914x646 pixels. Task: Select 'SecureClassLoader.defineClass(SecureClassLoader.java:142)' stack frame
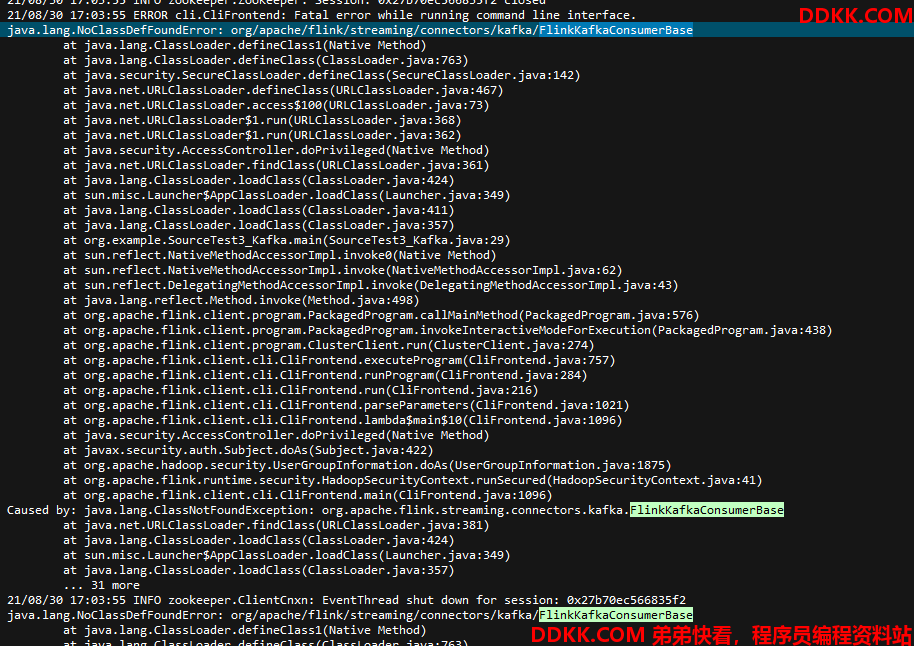(x=322, y=75)
